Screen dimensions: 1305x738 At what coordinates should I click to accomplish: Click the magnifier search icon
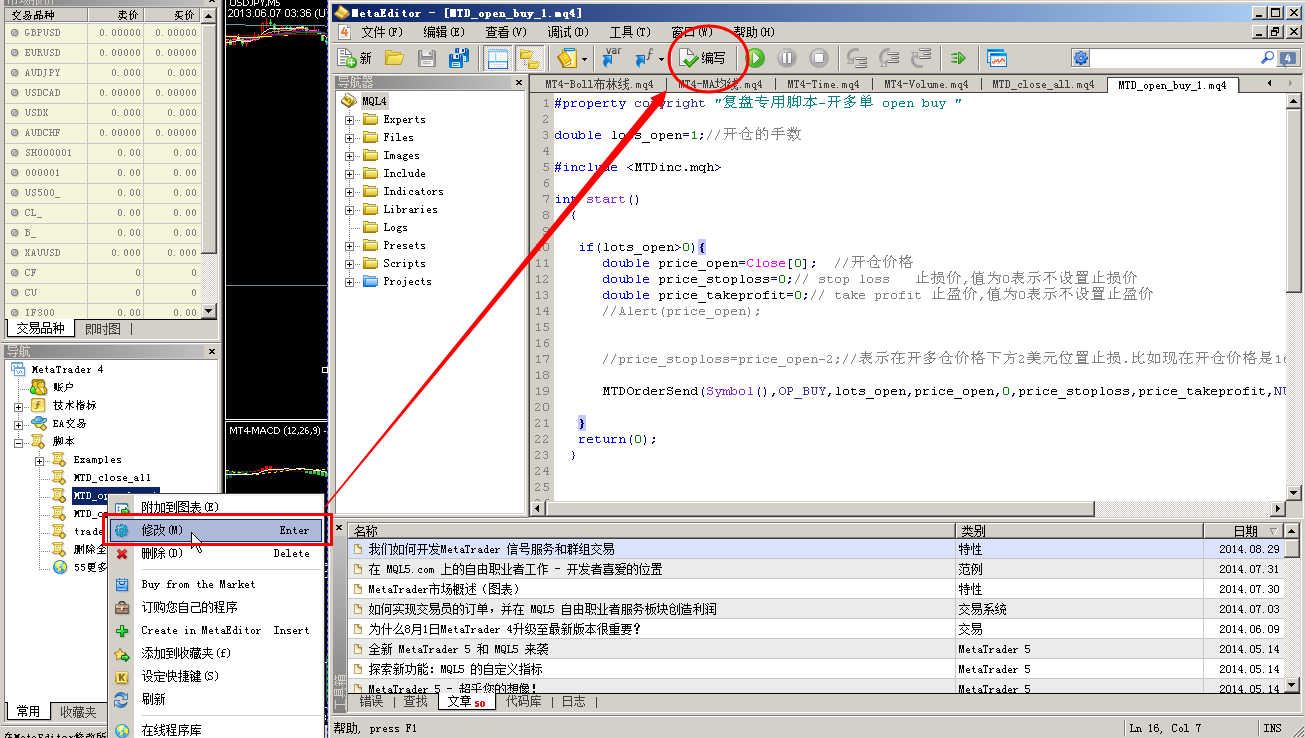pos(1267,58)
